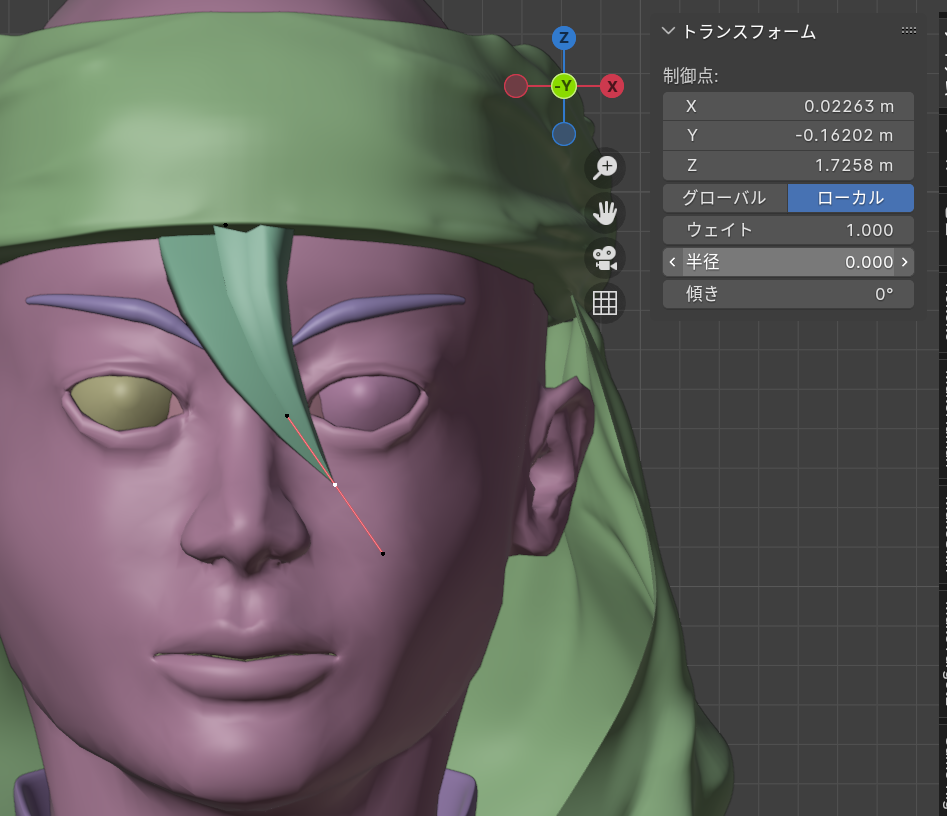Viewport: 947px width, 816px height.
Task: Select the white curve control point
Action: point(335,484)
